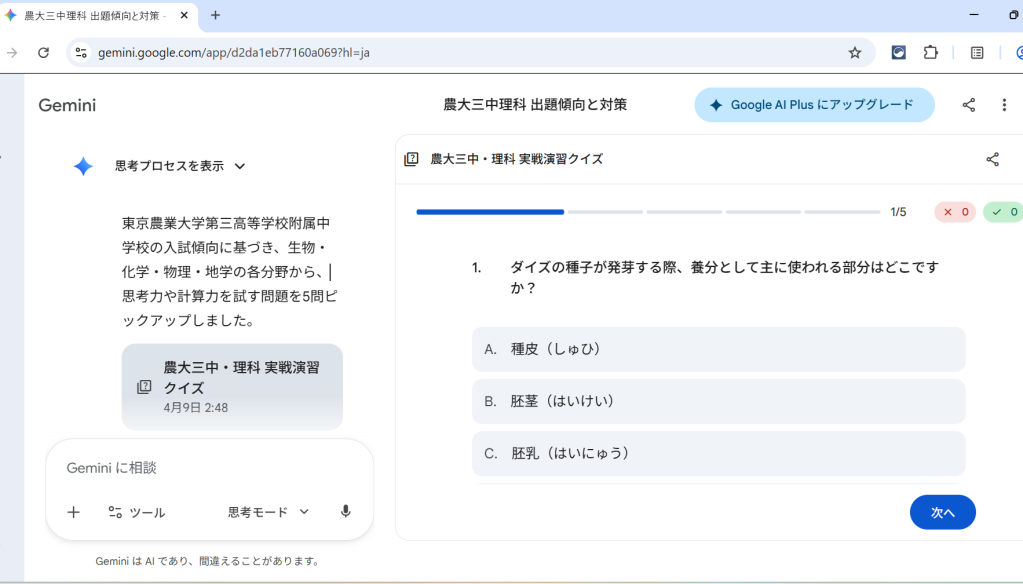Viewport: 1023px width, 584px height.
Task: Click Google AI Plus にアップグレード button
Action: pos(814,105)
